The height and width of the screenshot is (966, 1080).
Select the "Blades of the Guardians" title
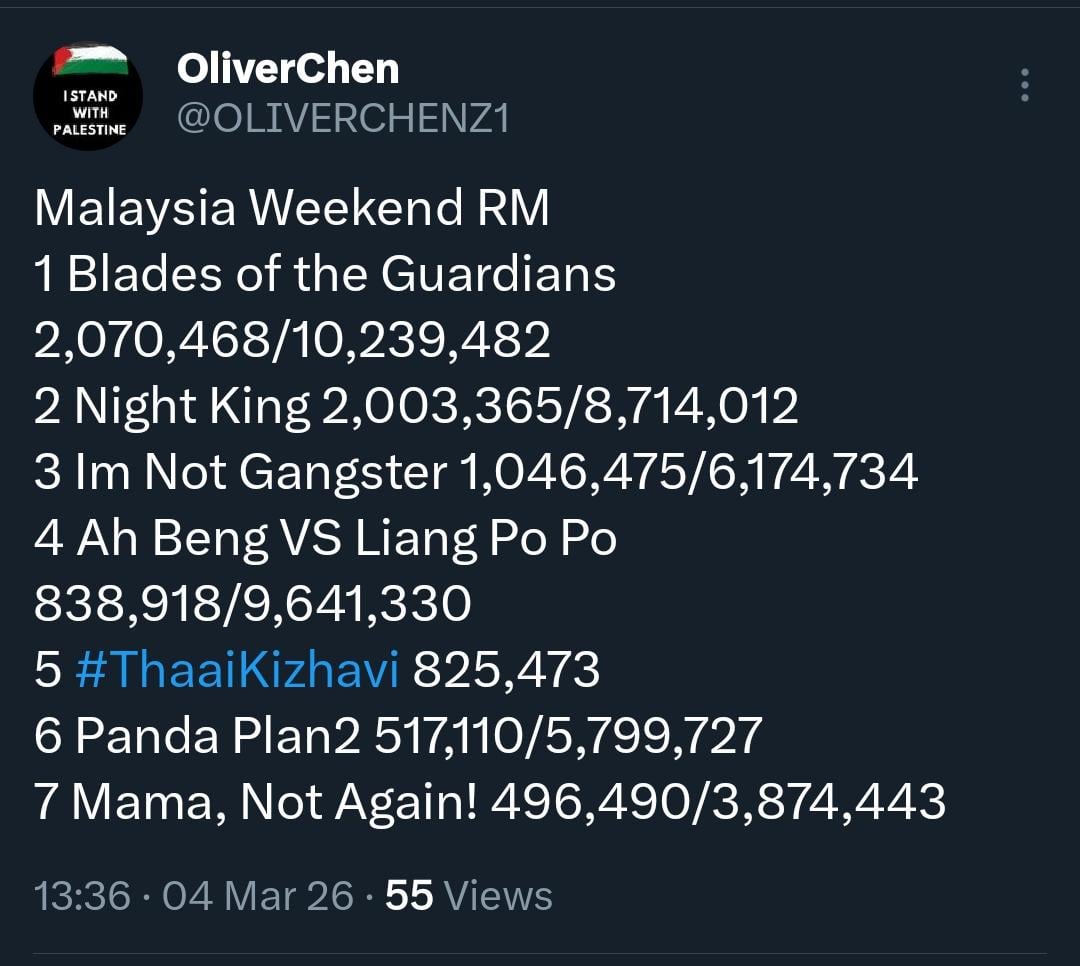(x=341, y=274)
